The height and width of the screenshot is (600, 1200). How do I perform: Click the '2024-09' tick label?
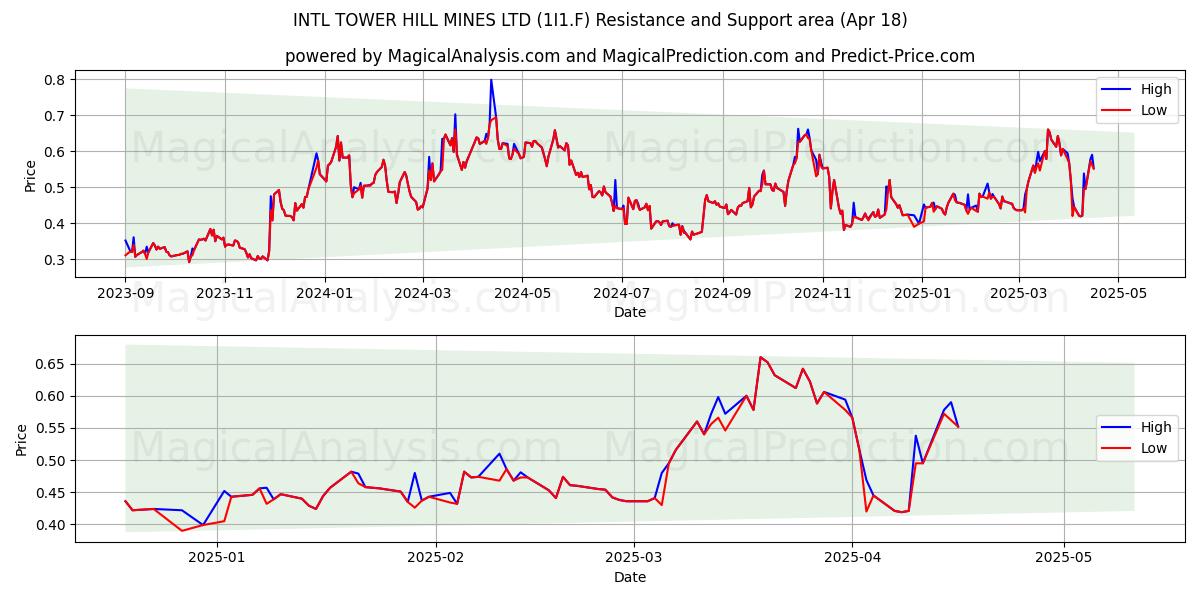(x=724, y=294)
